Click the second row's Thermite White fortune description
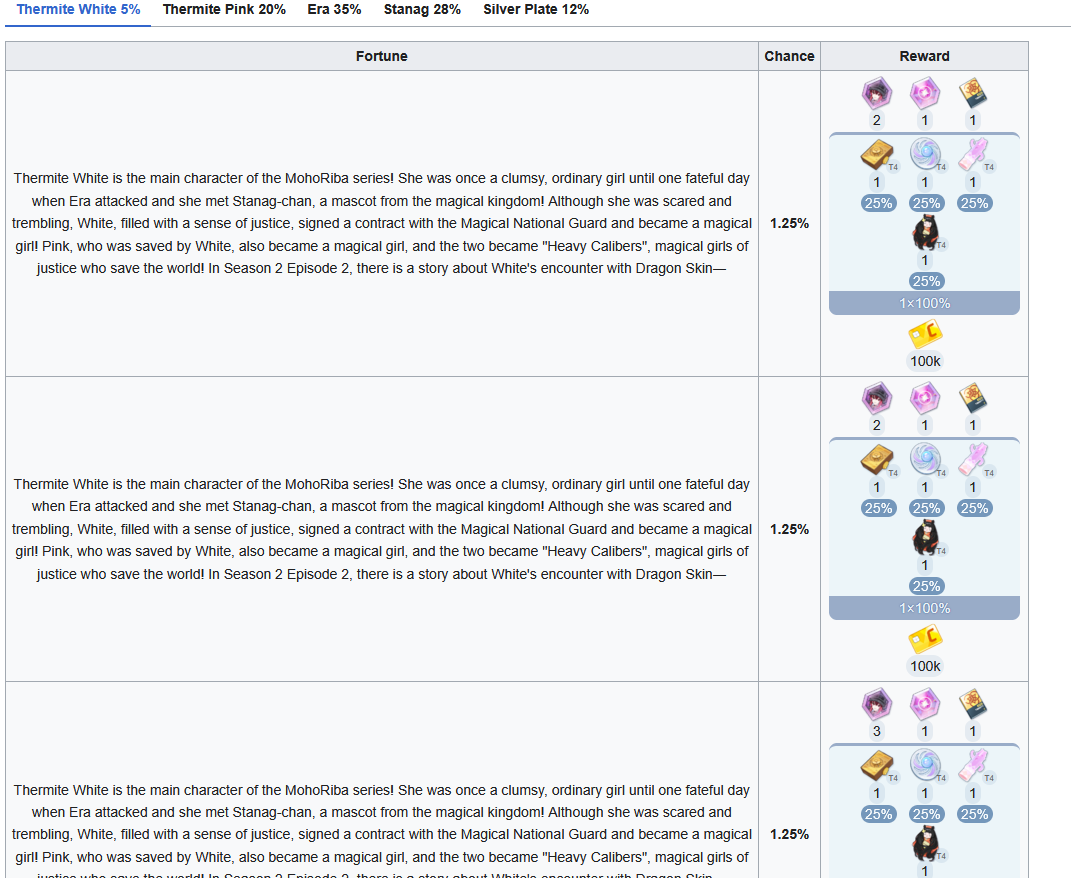The image size is (1071, 878). pyautogui.click(x=381, y=529)
